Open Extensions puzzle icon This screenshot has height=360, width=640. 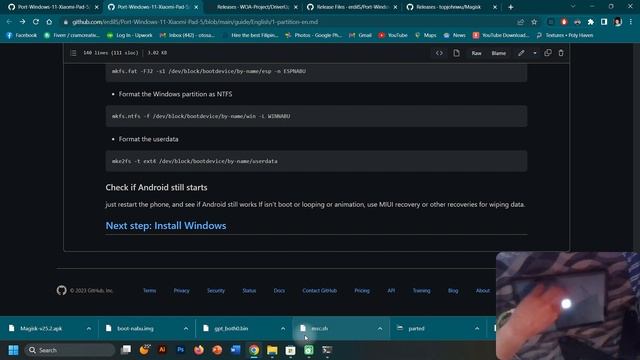591,22
